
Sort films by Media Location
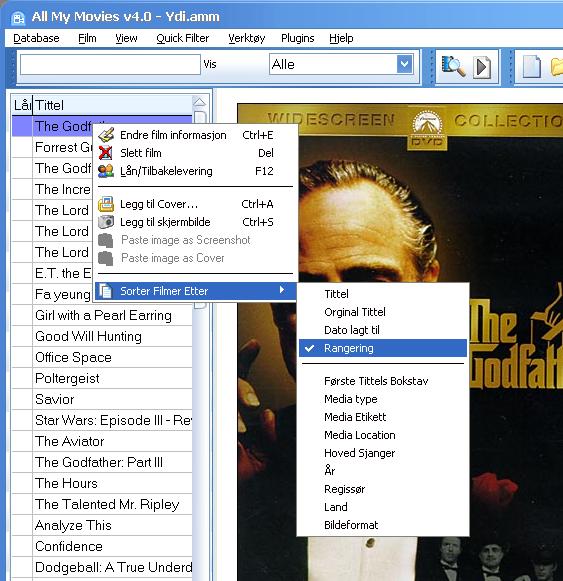pyautogui.click(x=383, y=435)
